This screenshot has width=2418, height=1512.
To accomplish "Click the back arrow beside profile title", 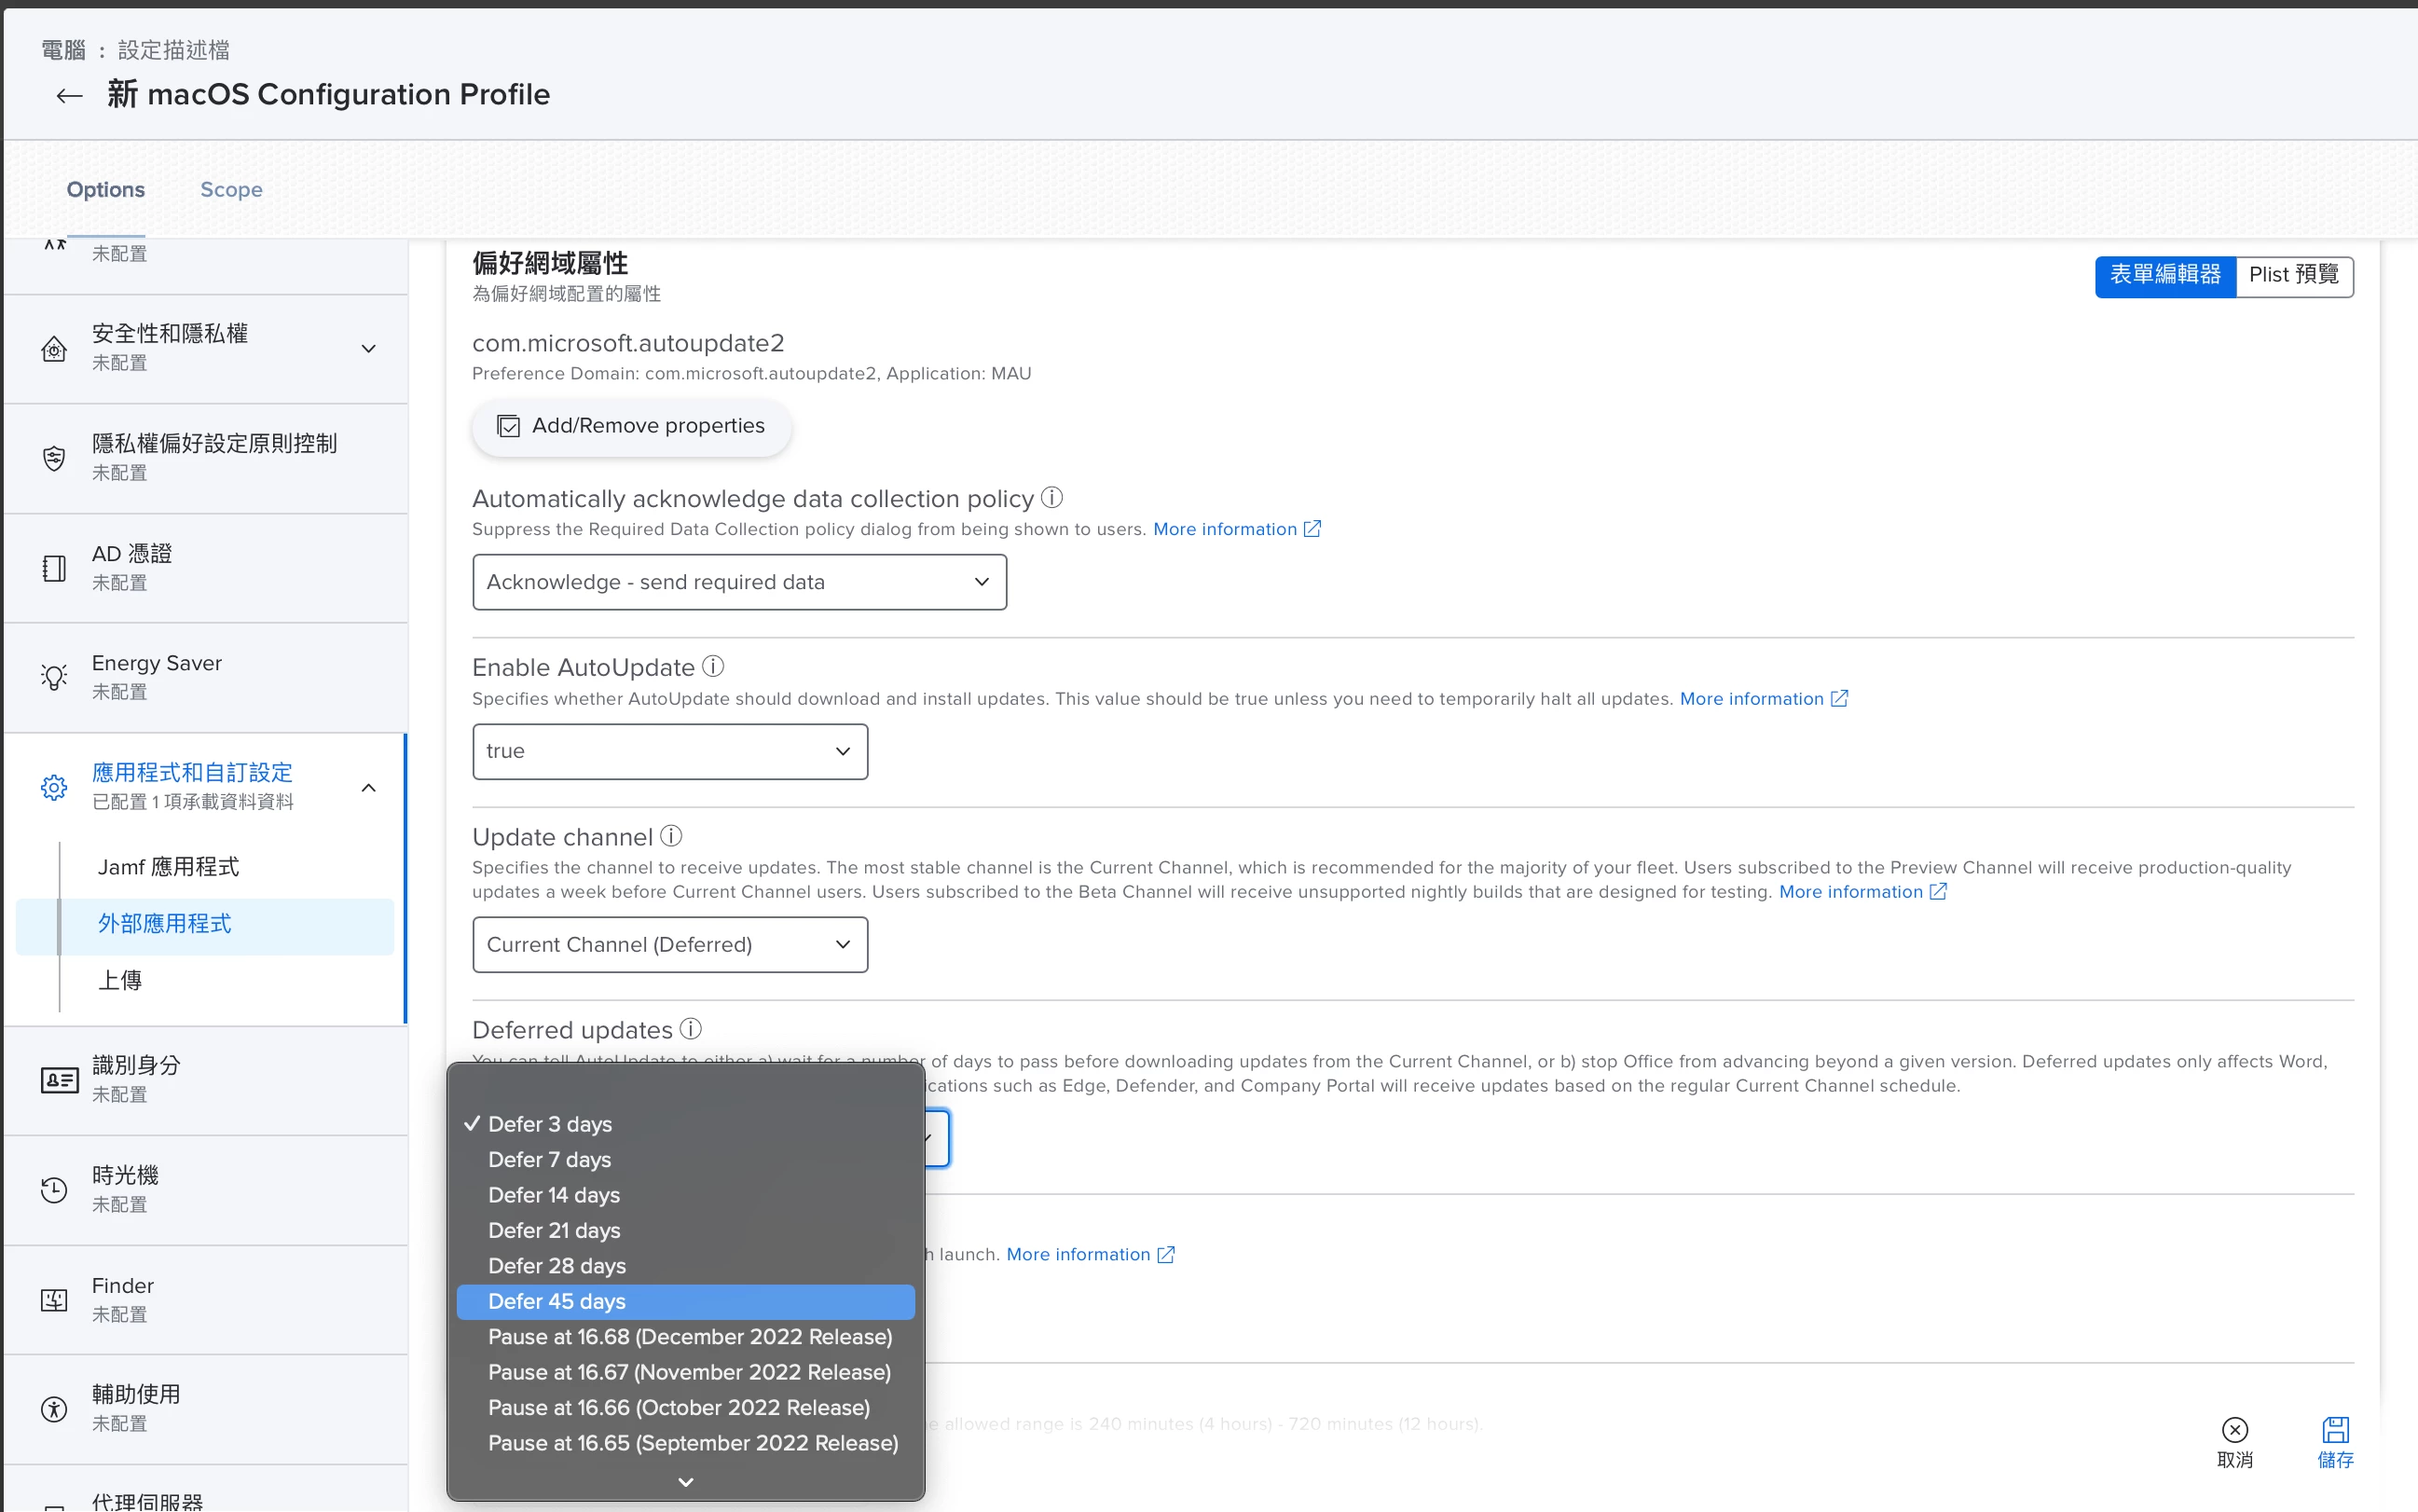I will point(69,96).
